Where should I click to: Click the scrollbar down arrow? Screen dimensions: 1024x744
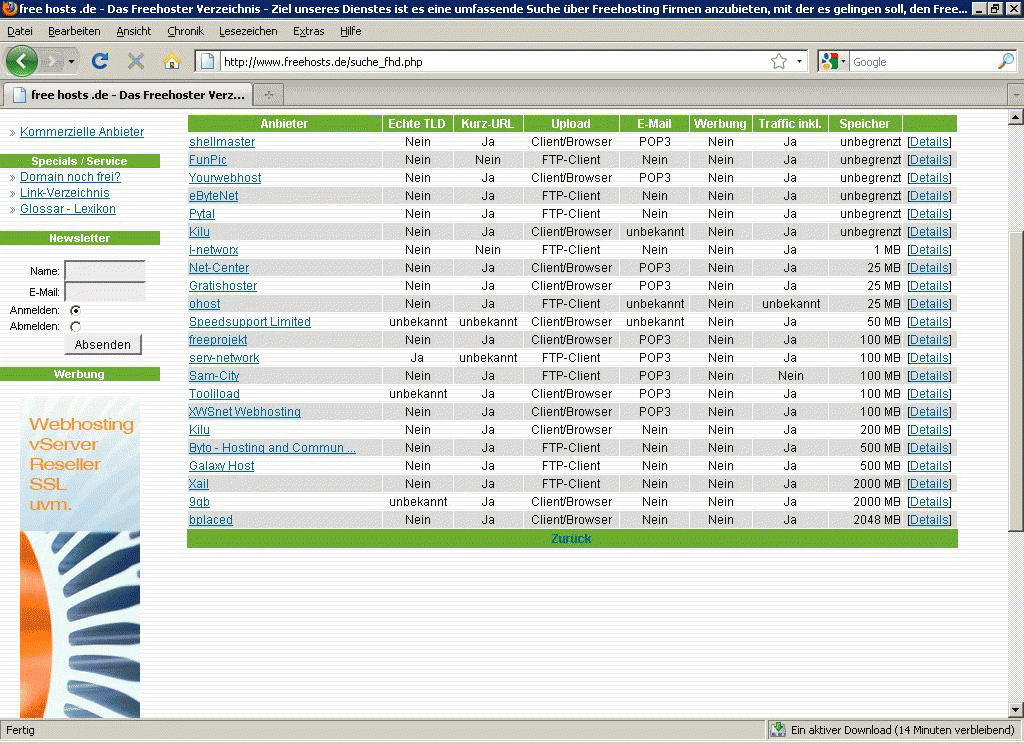[1016, 710]
